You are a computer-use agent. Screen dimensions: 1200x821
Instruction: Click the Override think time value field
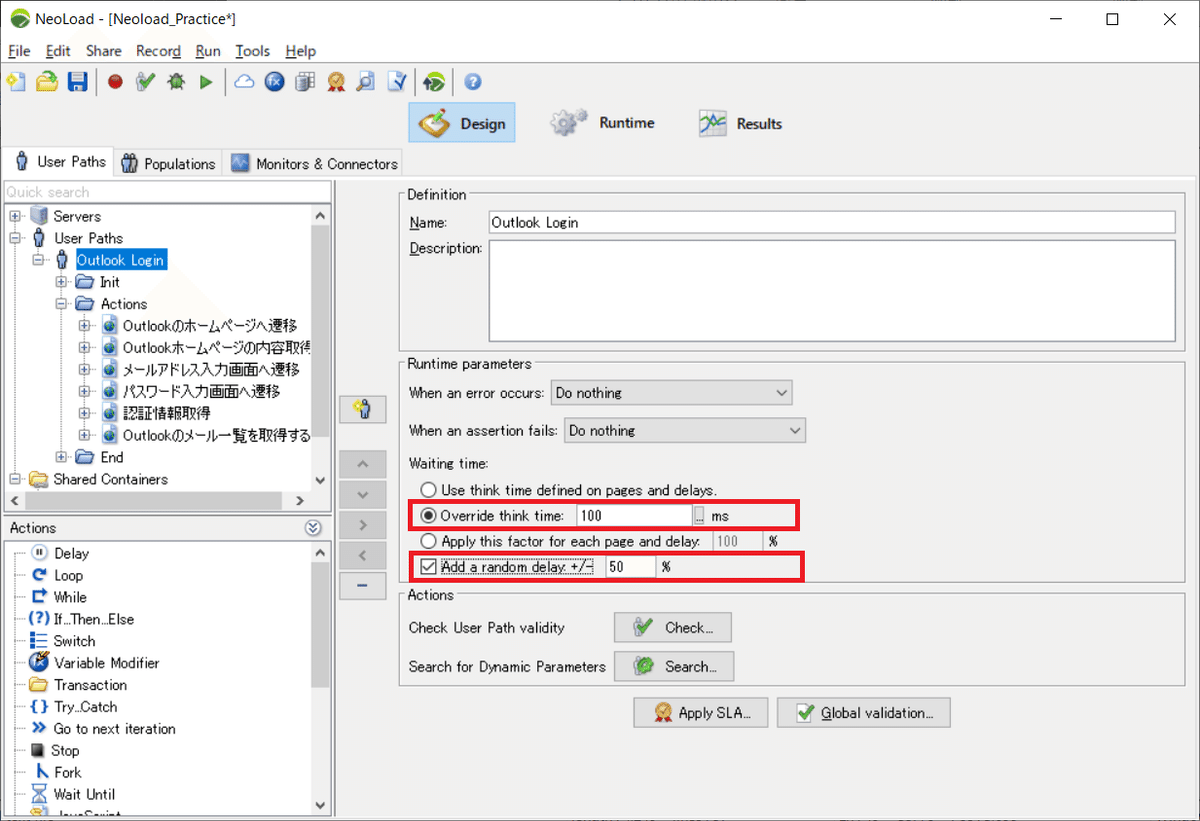tap(634, 515)
